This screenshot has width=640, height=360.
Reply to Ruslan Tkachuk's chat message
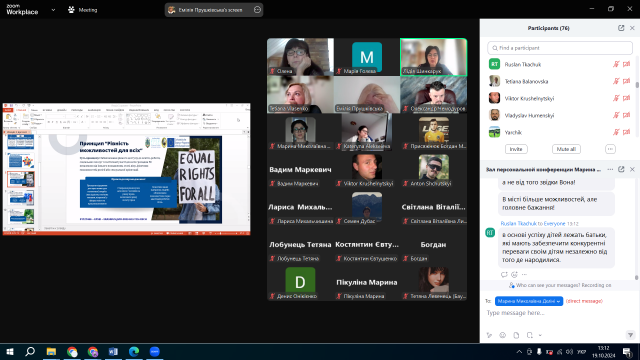pos(504,275)
